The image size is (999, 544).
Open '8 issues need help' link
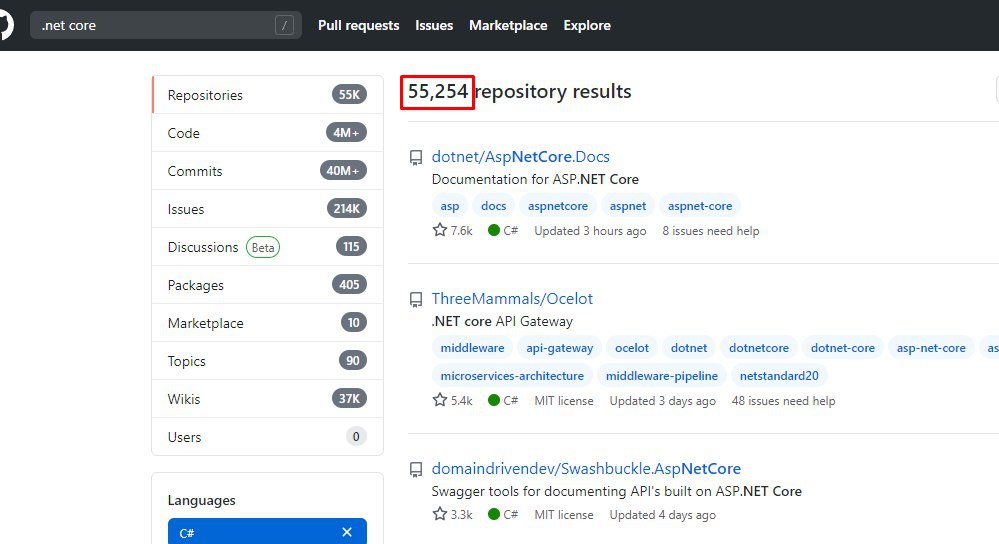pos(710,231)
